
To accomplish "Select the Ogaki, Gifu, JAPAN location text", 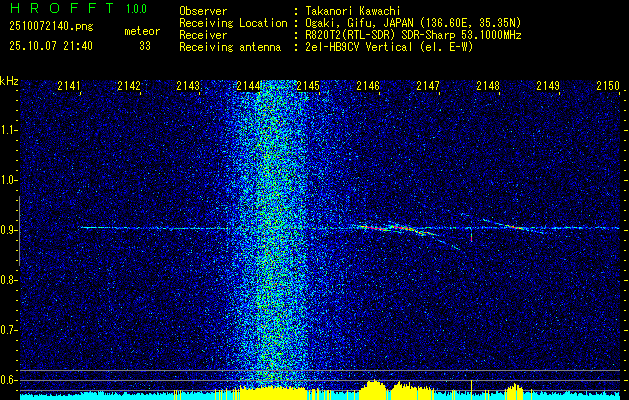I will tap(413, 23).
